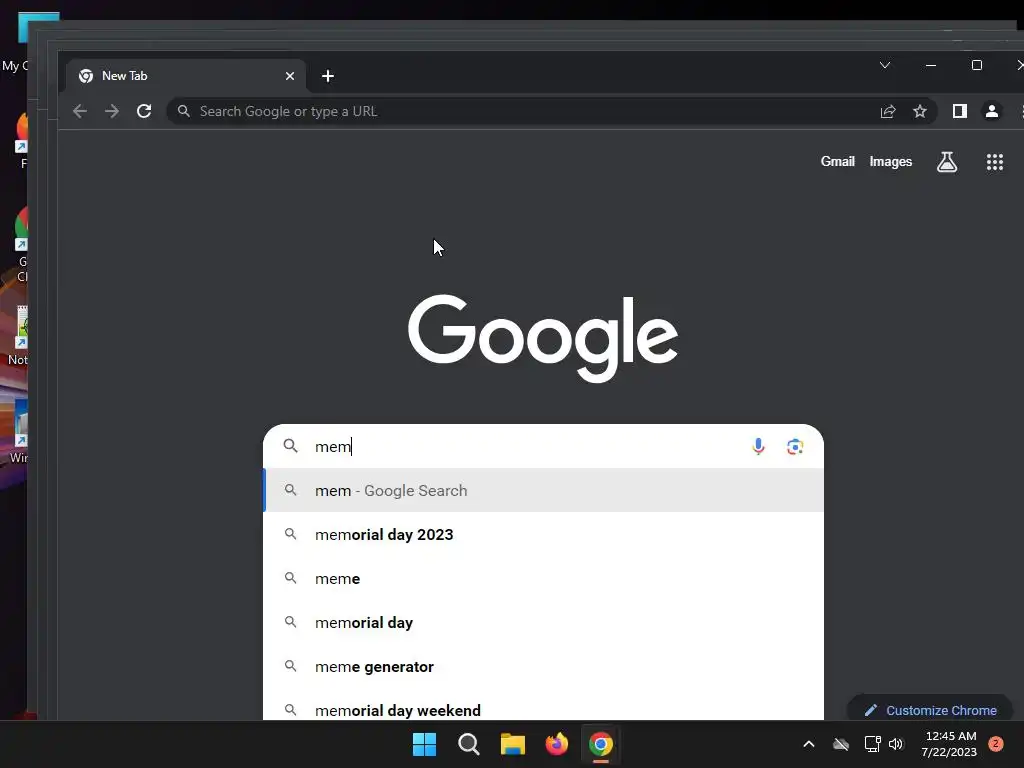Bookmark this tab with the star icon

coord(920,112)
